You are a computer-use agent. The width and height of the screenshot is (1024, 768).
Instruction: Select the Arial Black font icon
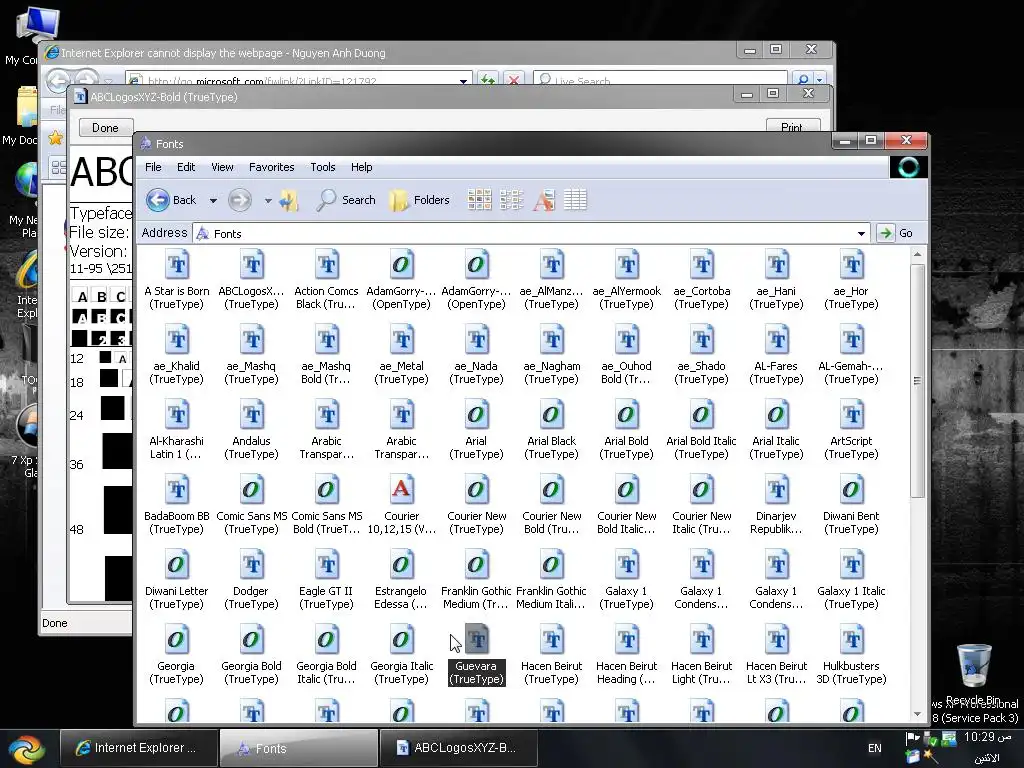[x=552, y=415]
